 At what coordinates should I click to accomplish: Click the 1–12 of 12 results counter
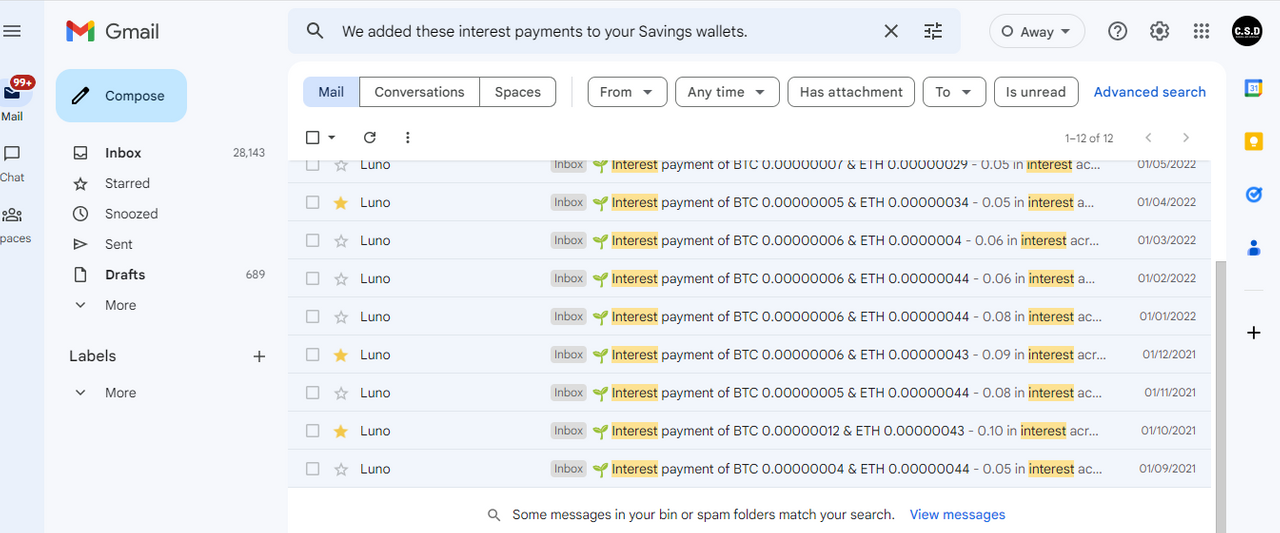coord(1089,138)
